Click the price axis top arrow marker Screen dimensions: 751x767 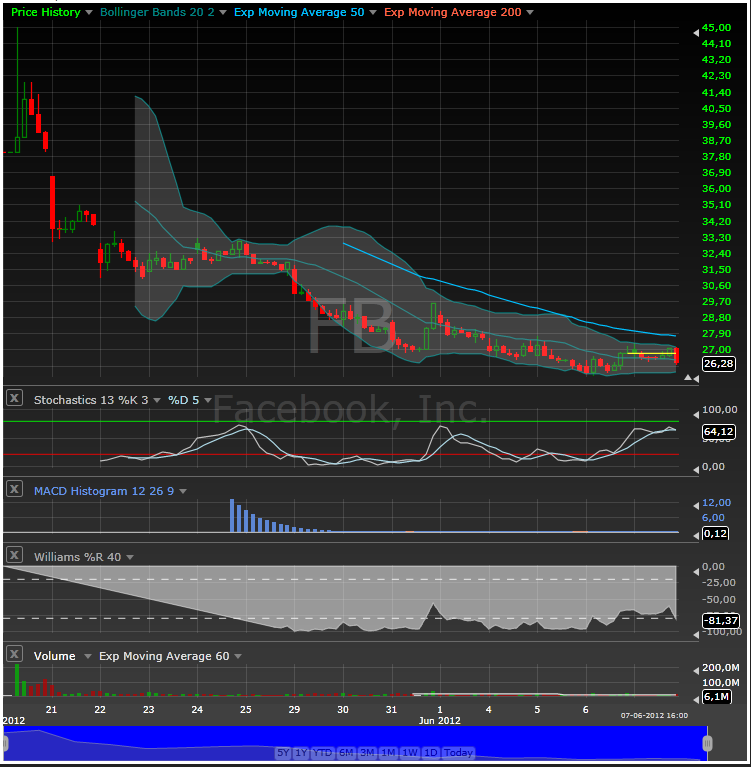[x=696, y=33]
